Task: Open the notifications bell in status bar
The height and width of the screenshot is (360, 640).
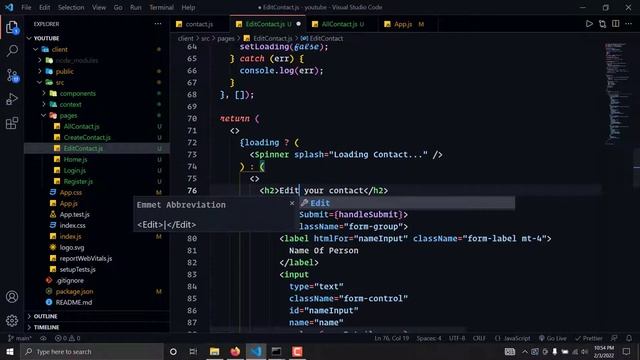Action: click(x=629, y=338)
